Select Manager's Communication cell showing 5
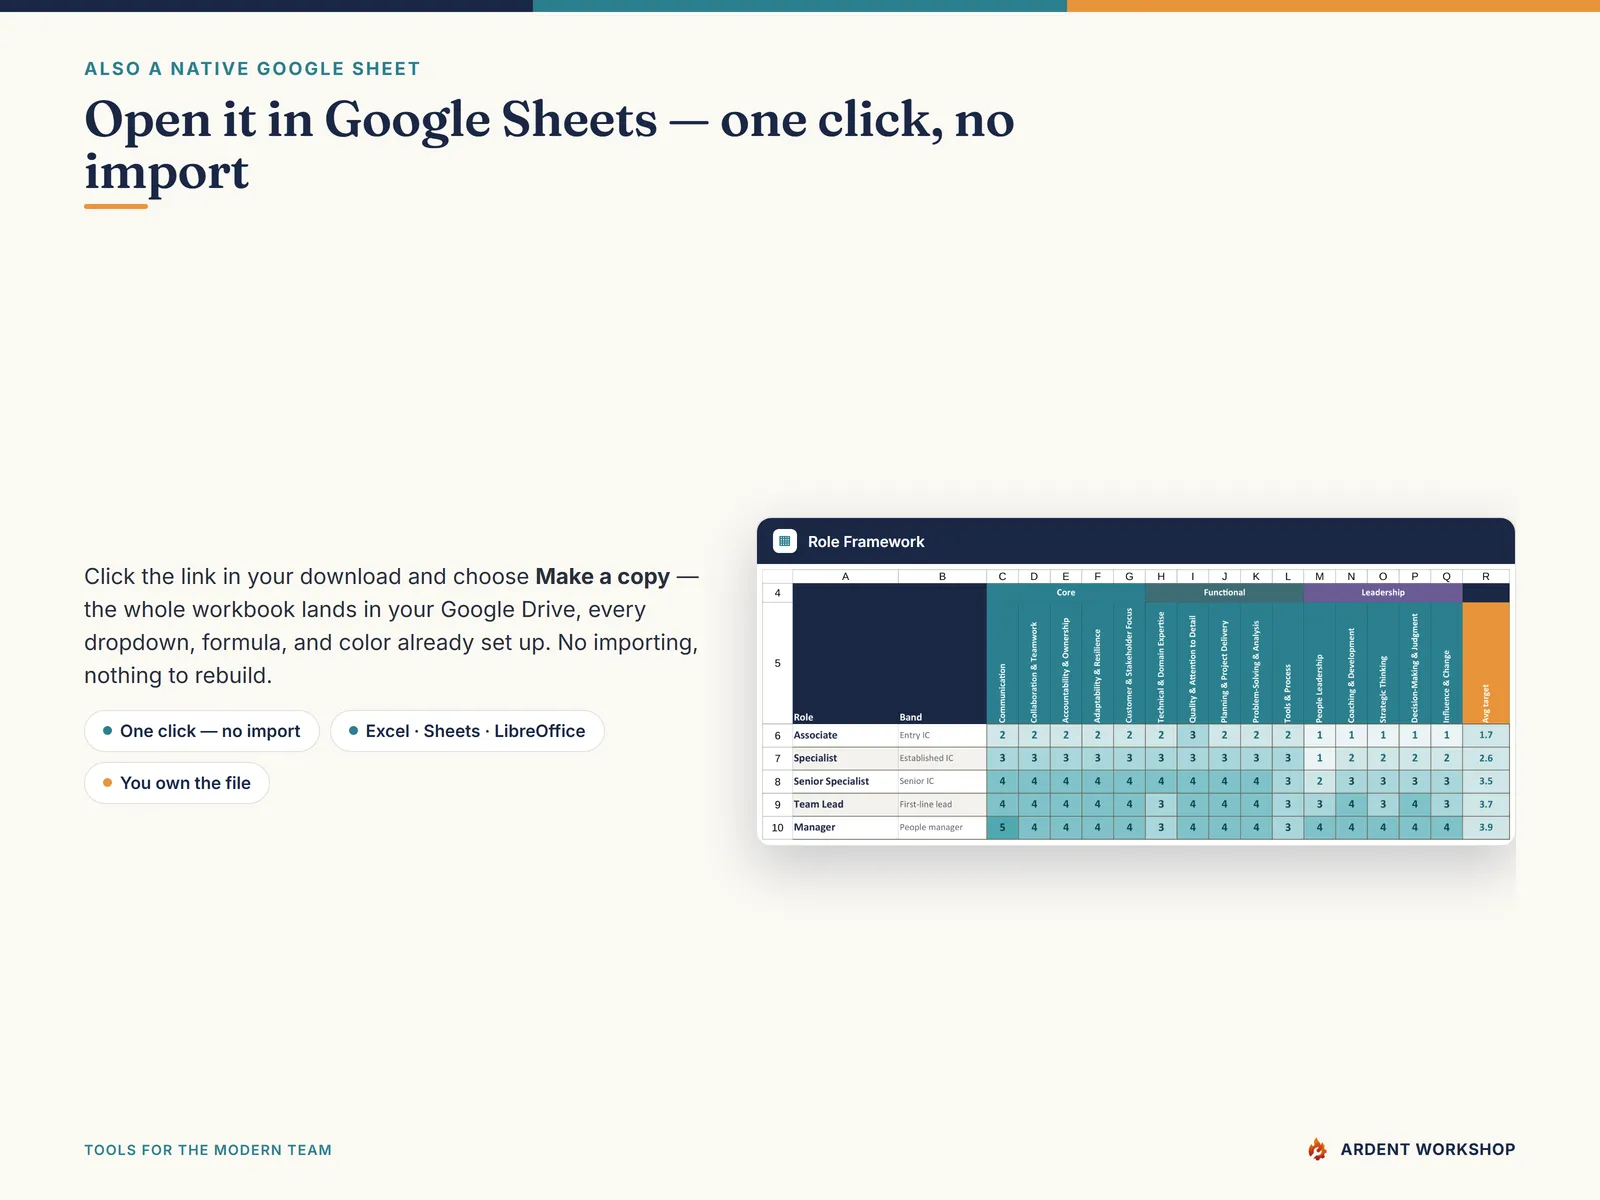Screen dimensions: 1600x1200 tap(1002, 828)
